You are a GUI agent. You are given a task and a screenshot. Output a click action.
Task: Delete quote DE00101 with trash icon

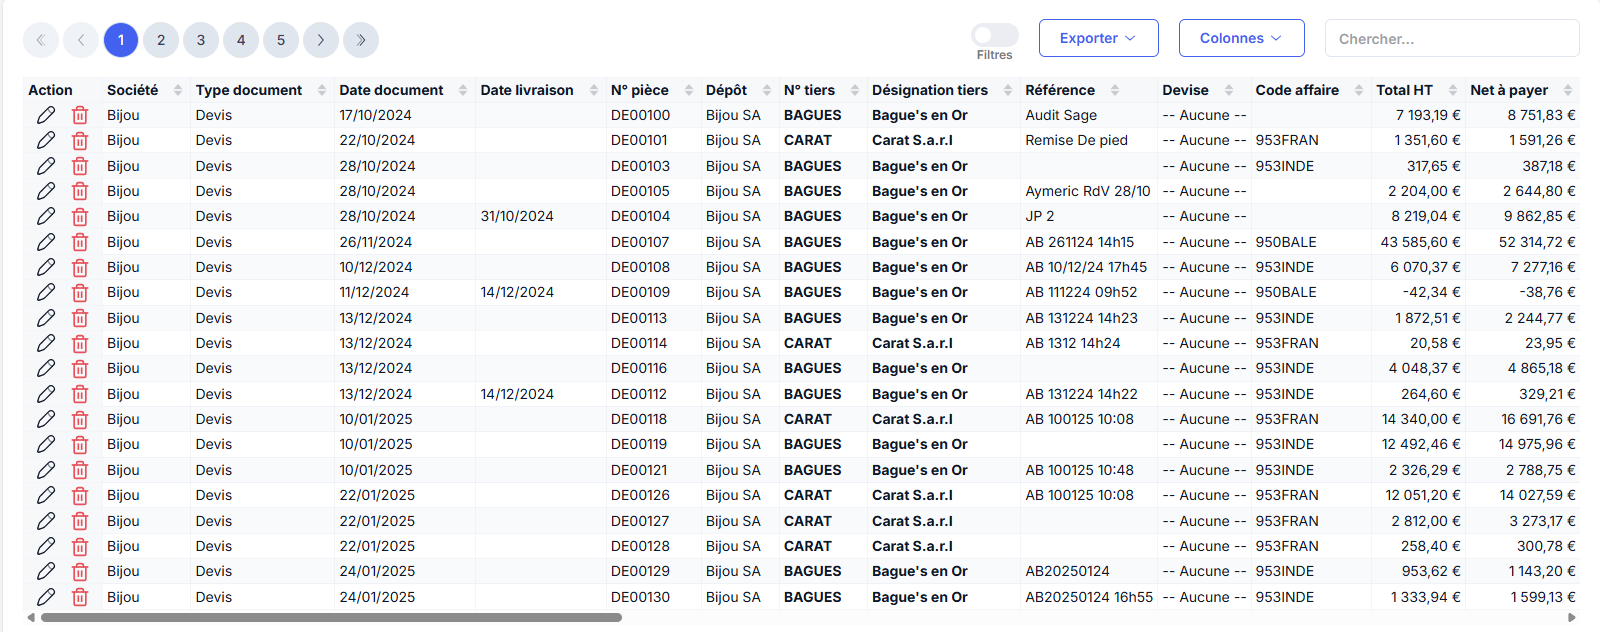pos(80,141)
